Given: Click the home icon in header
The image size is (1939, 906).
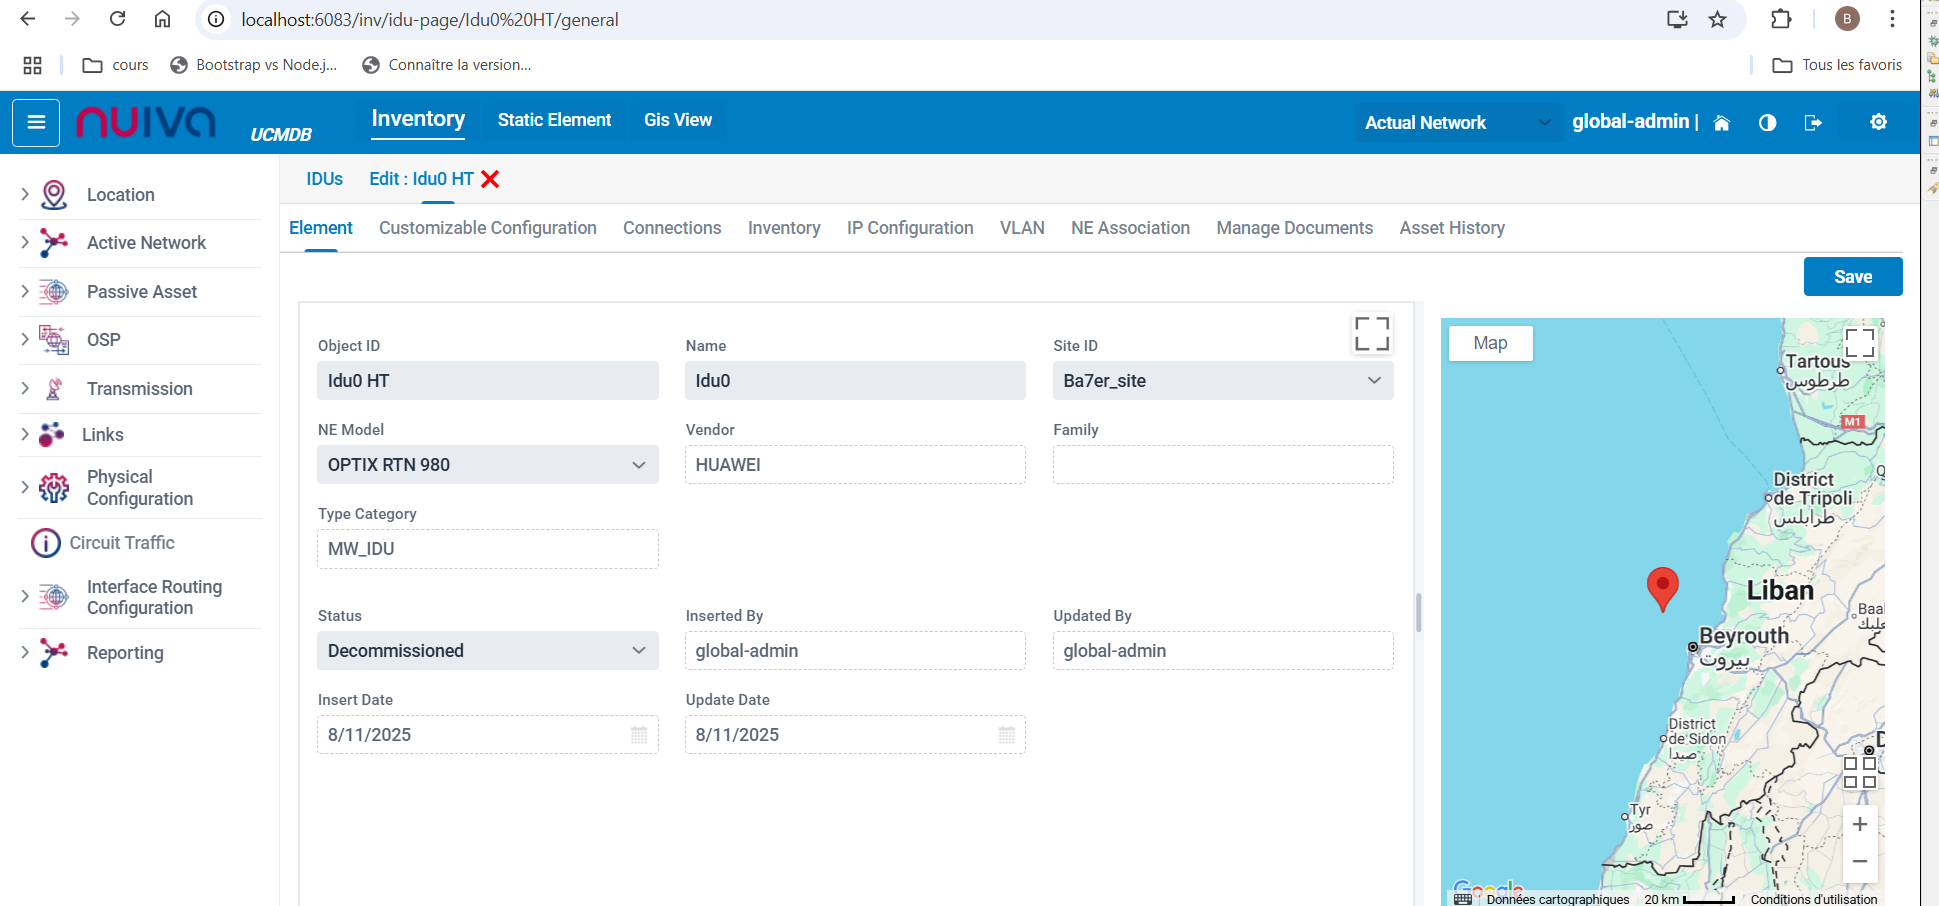Looking at the screenshot, I should tap(1721, 123).
